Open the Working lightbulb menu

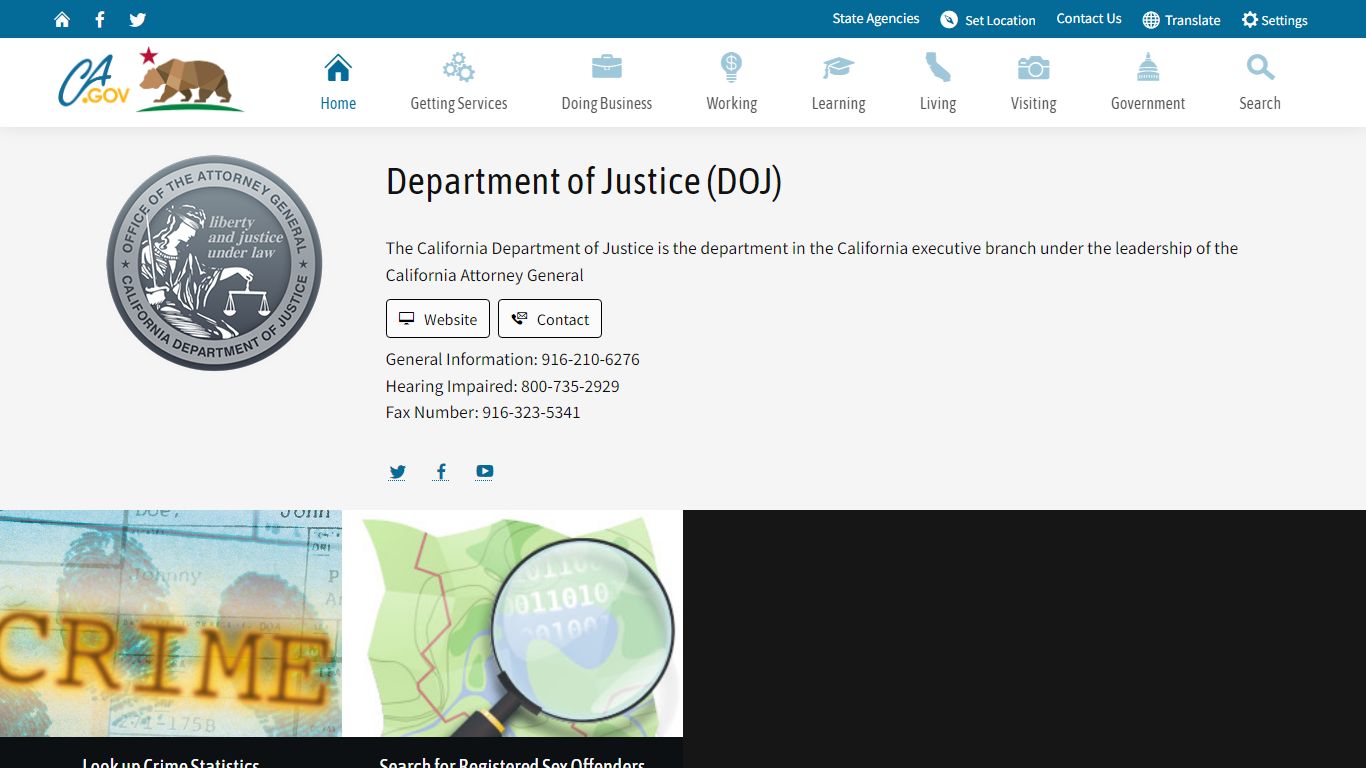coord(731,83)
